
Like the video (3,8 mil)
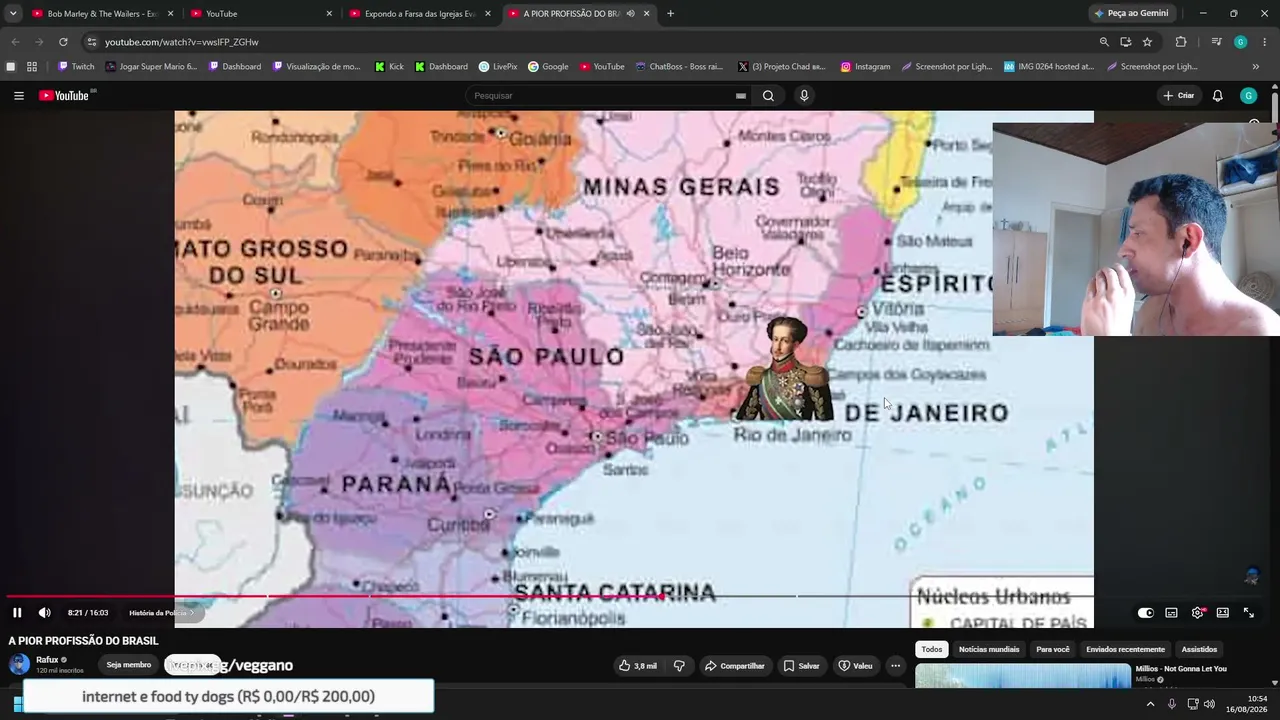[x=638, y=666]
